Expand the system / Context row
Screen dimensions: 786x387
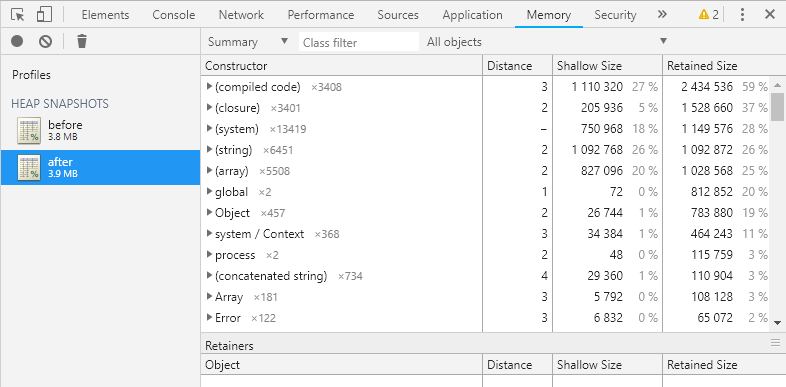[210, 234]
